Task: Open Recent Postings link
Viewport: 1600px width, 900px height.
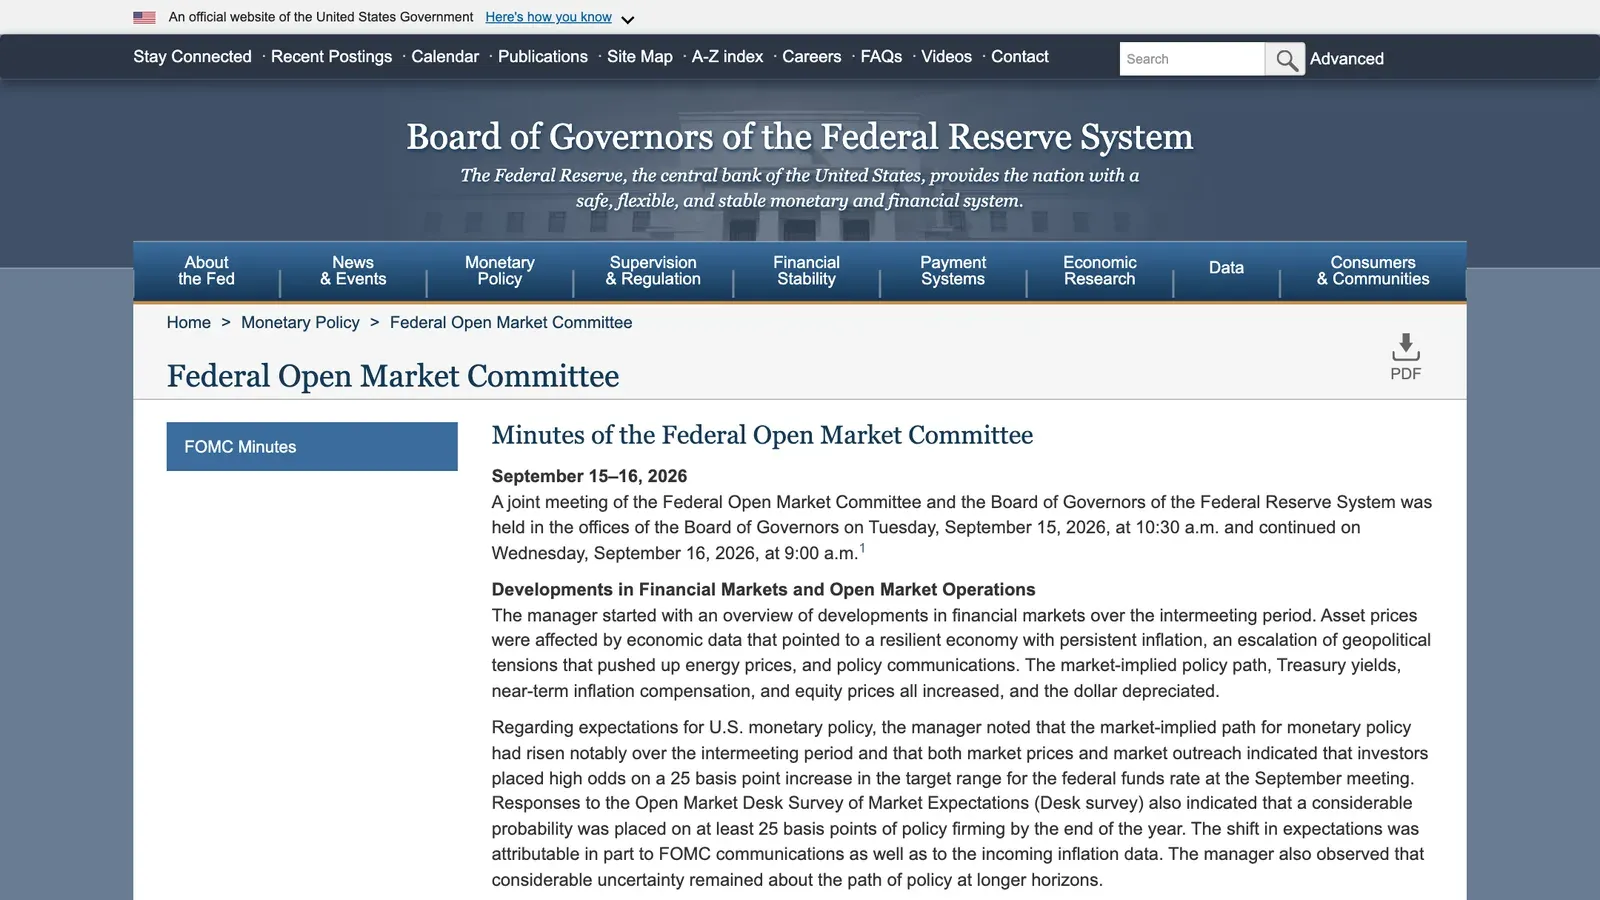Action: (x=331, y=57)
